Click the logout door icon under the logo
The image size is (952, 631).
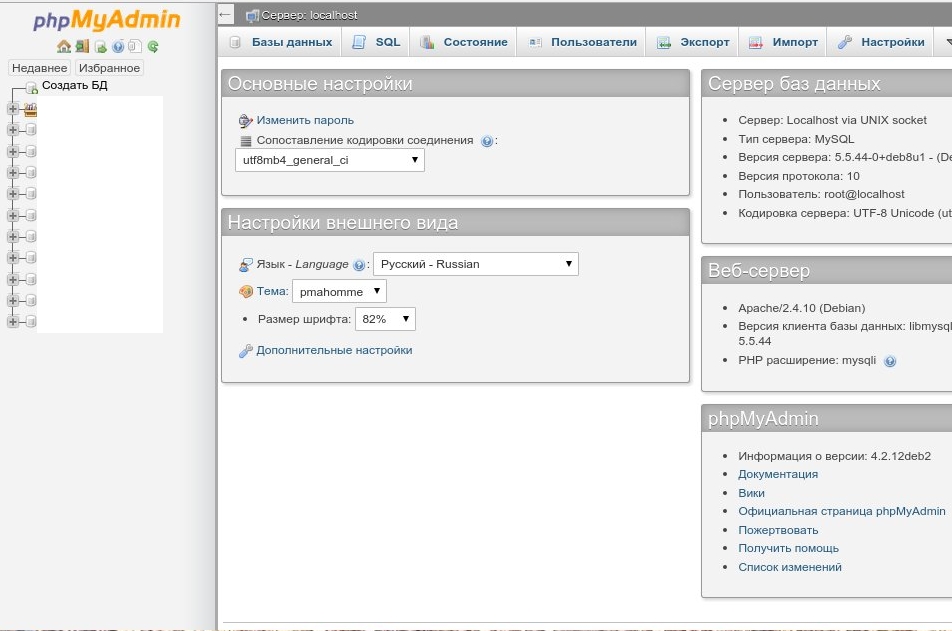click(x=83, y=46)
